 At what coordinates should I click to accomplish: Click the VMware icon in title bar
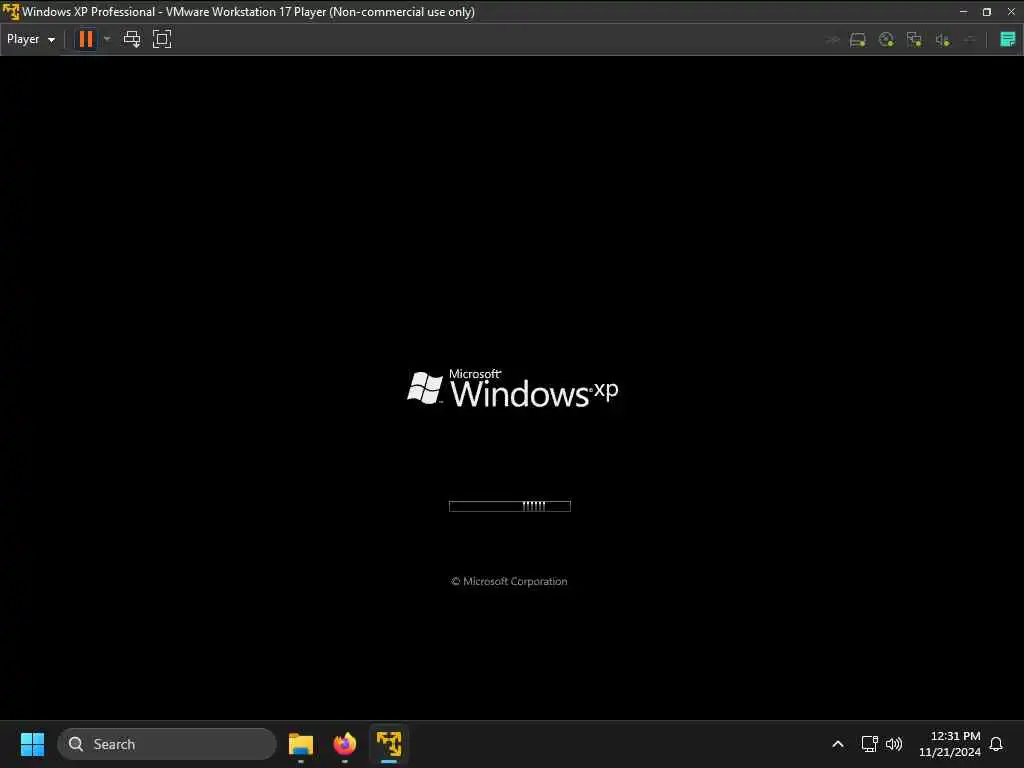(x=10, y=11)
